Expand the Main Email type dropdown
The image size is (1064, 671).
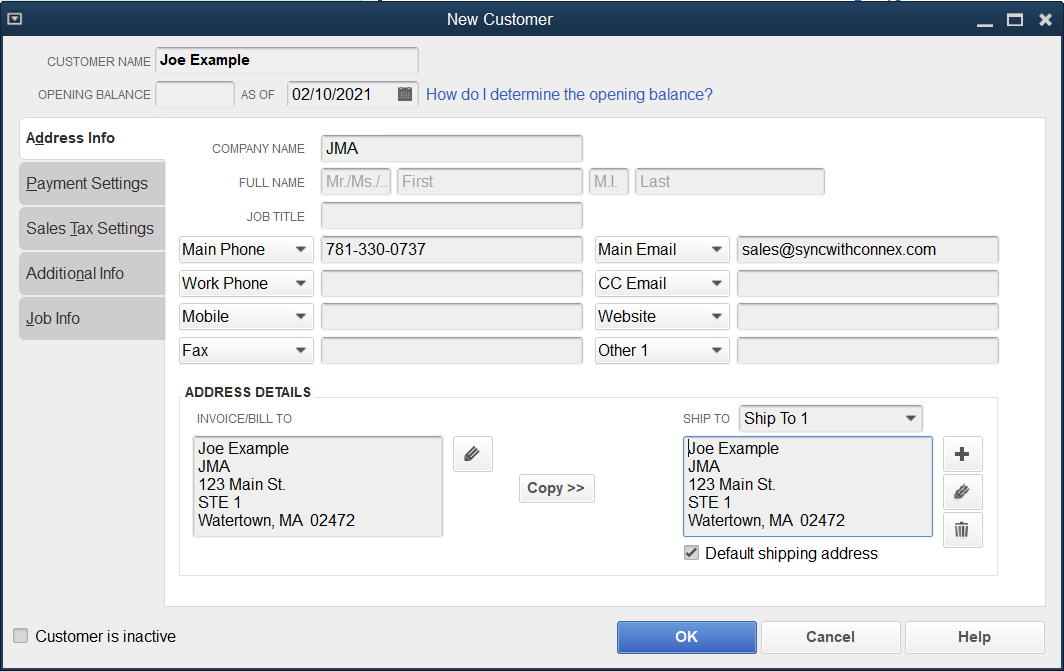click(x=716, y=250)
